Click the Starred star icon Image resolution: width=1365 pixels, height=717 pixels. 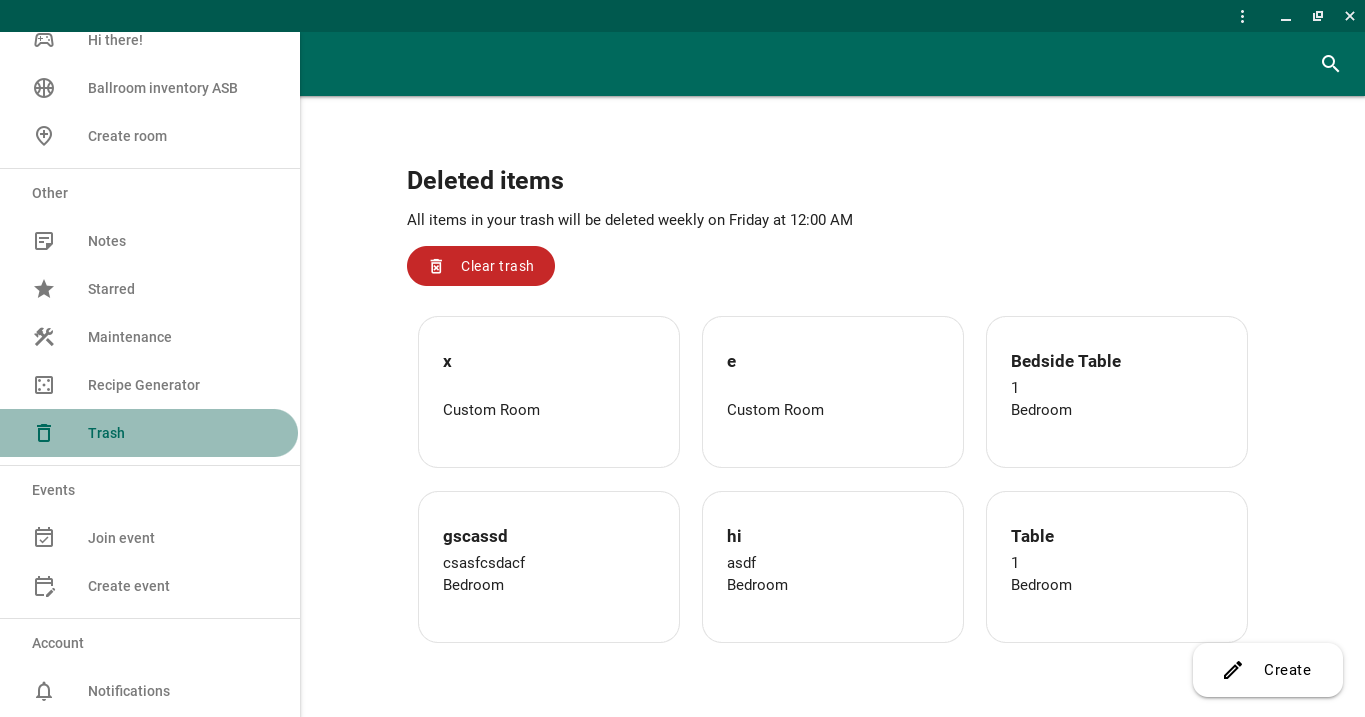(x=44, y=289)
